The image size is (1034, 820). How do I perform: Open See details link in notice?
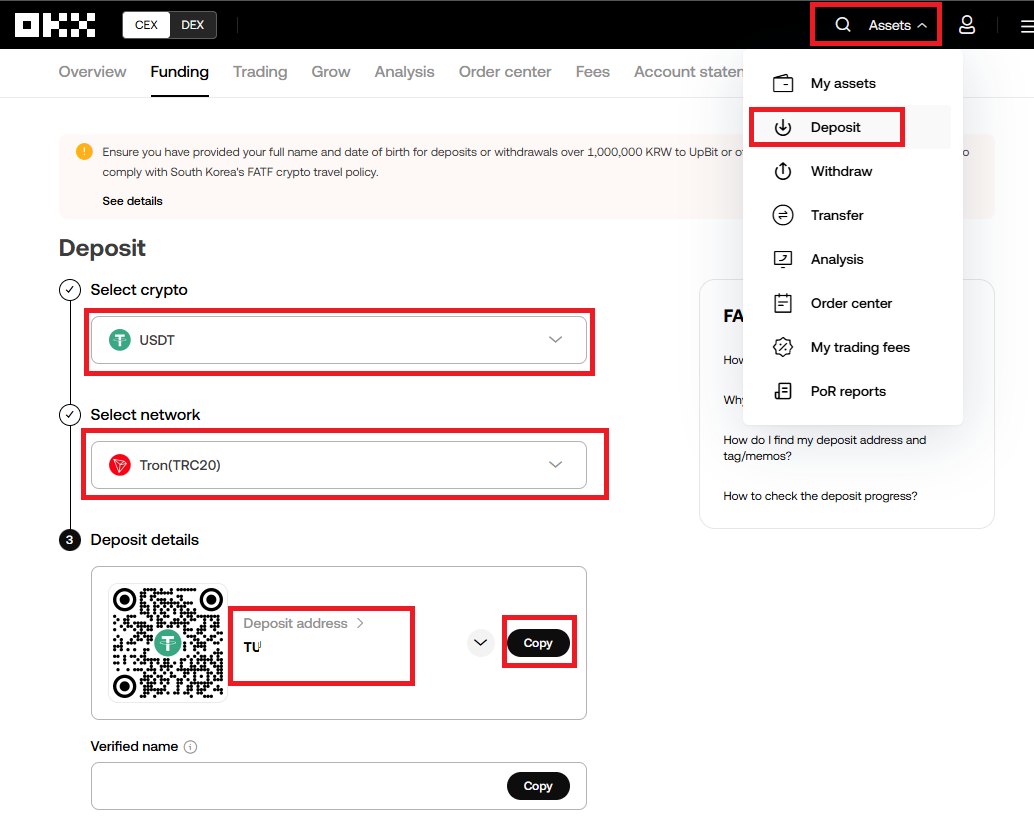[x=133, y=201]
